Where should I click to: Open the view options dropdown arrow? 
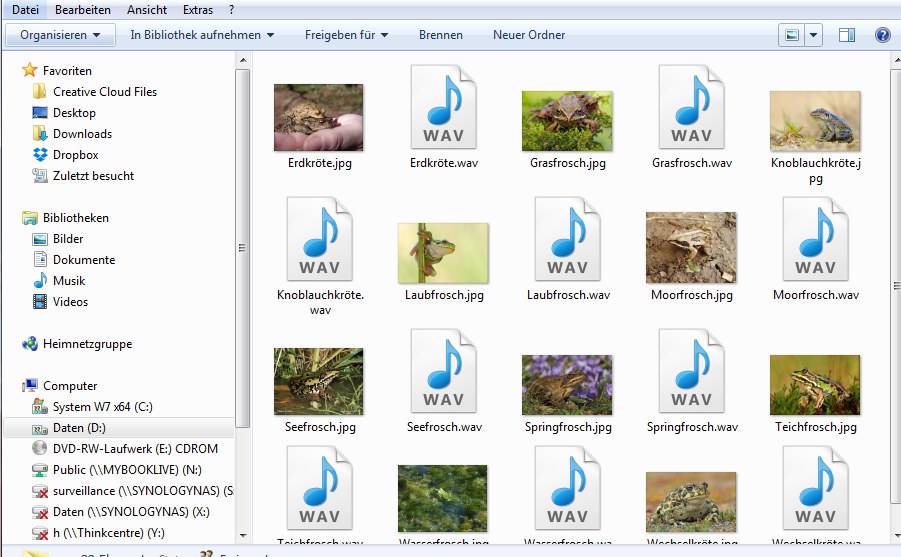813,35
